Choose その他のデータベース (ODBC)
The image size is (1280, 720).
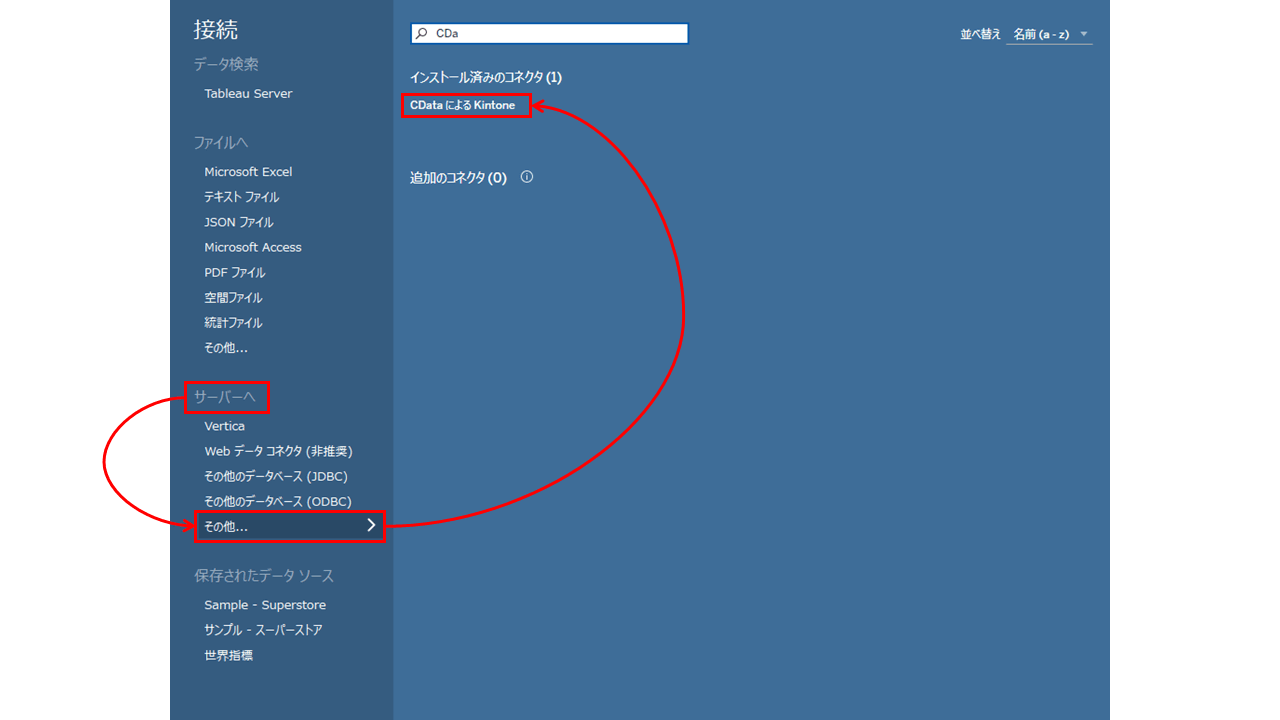tap(278, 501)
